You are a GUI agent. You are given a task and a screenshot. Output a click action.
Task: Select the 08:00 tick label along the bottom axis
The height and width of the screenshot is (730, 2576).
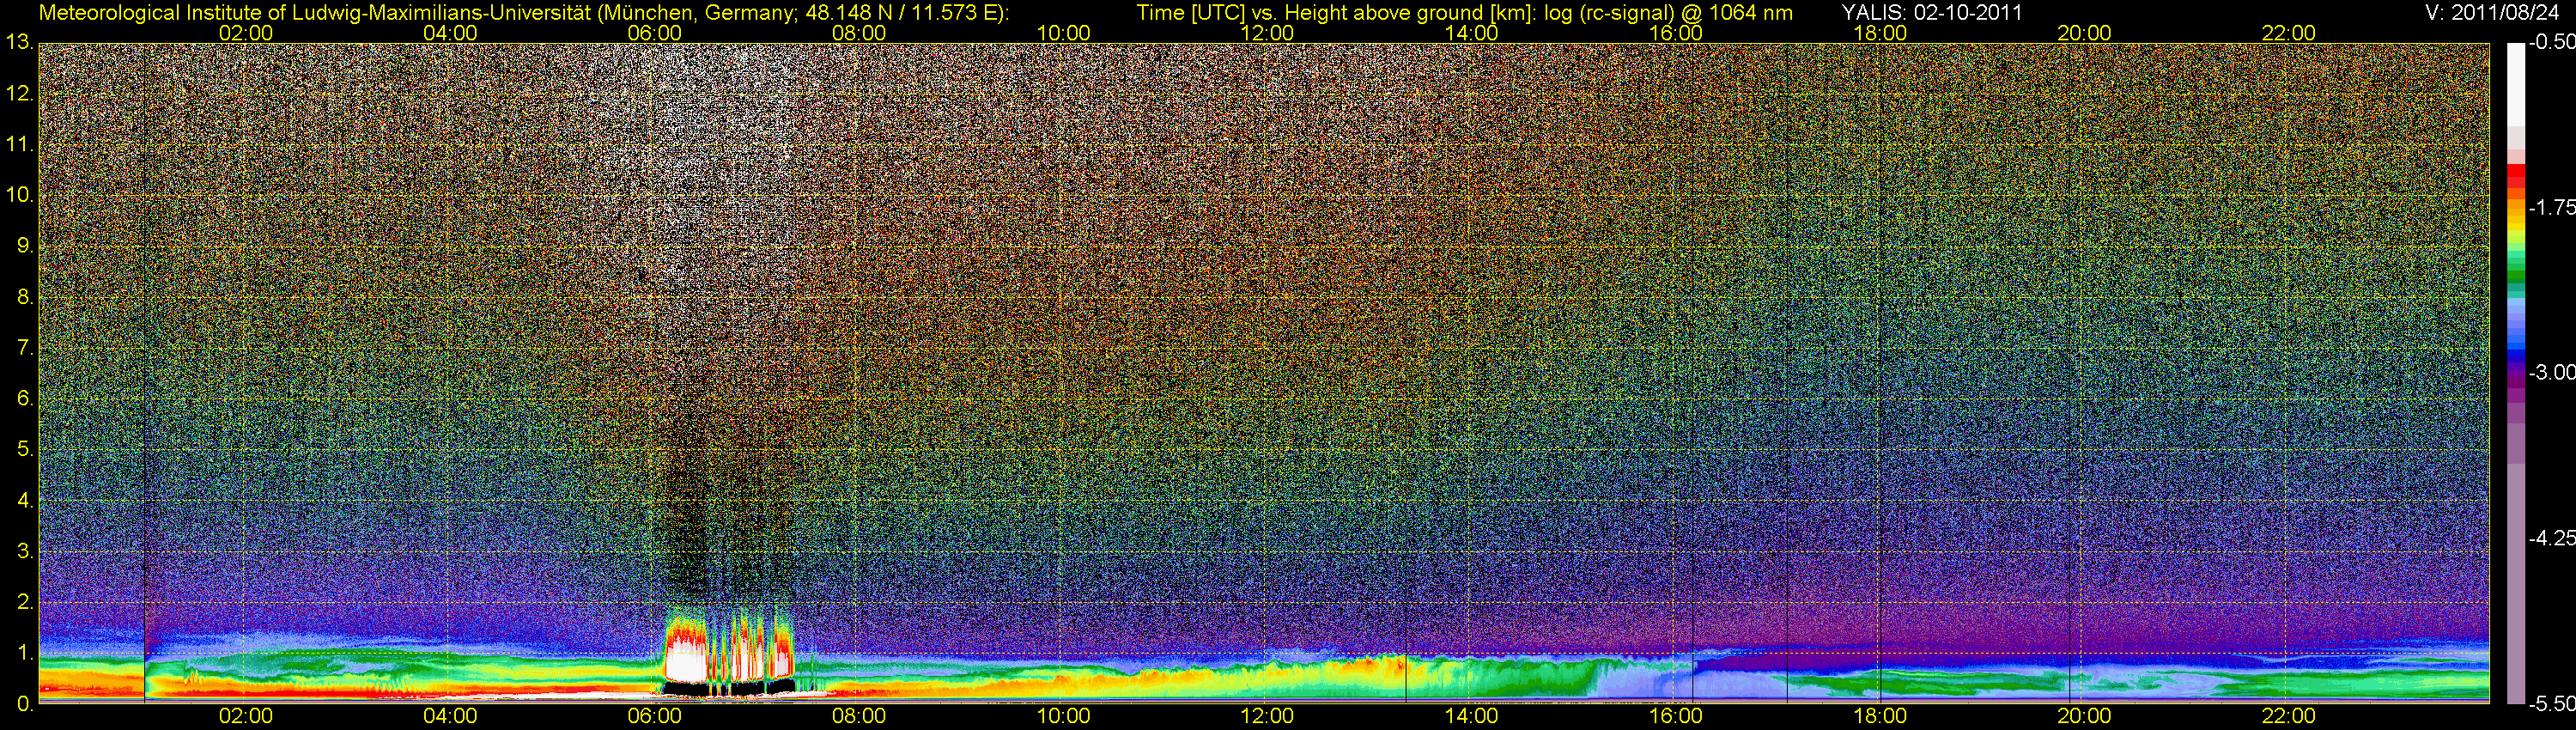tap(859, 716)
